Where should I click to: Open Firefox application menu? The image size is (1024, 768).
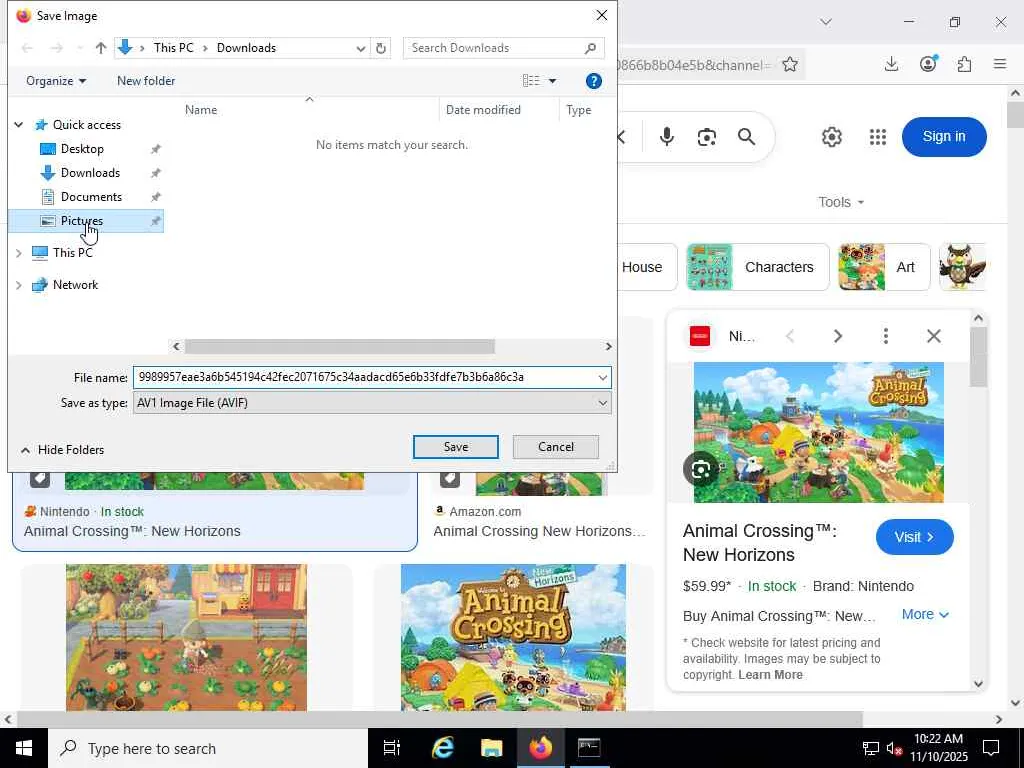pos(1000,64)
